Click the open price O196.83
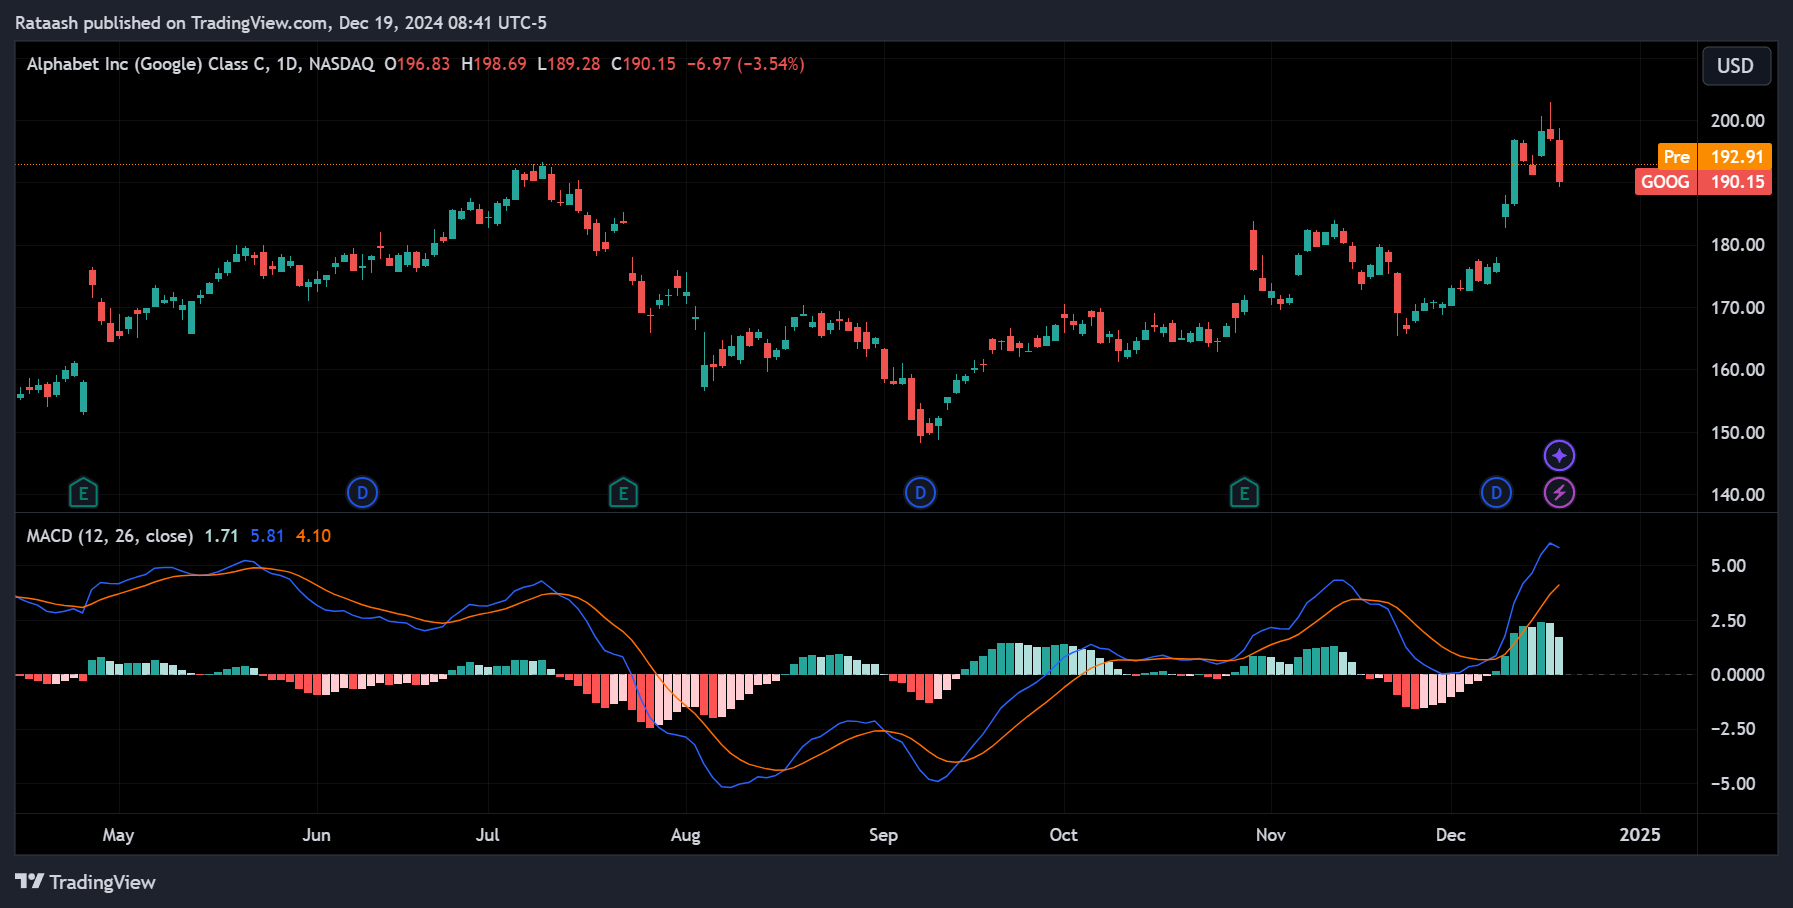The image size is (1793, 908). click(417, 64)
